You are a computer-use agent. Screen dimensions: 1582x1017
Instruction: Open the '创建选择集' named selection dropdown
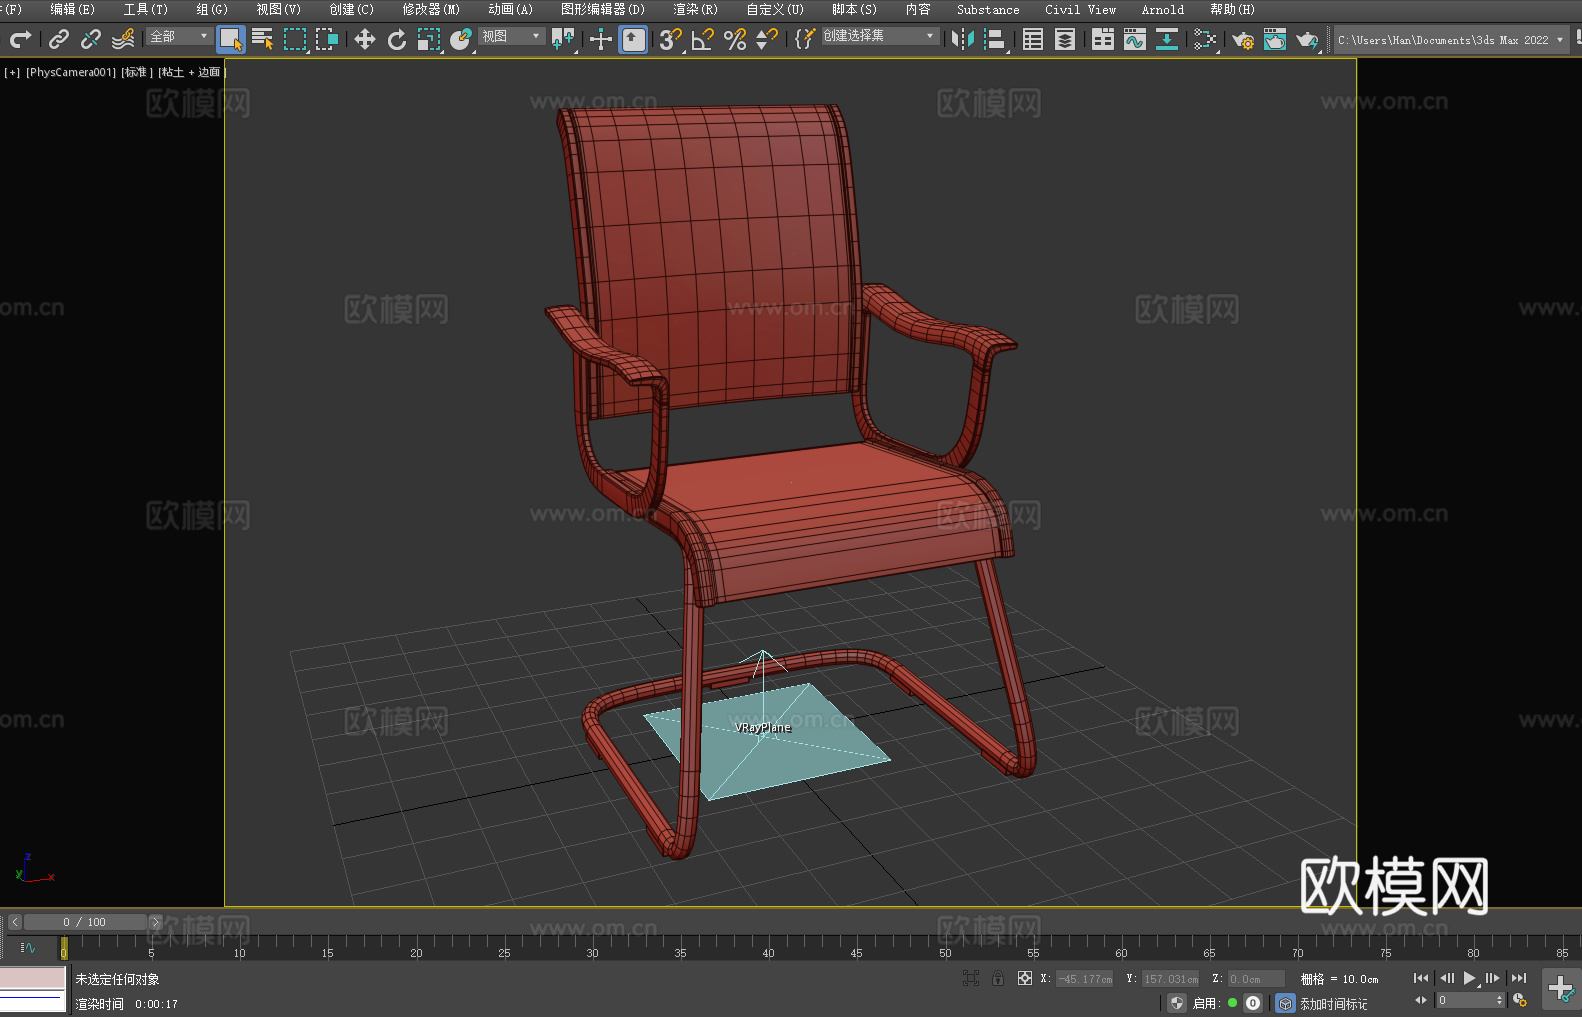[880, 36]
